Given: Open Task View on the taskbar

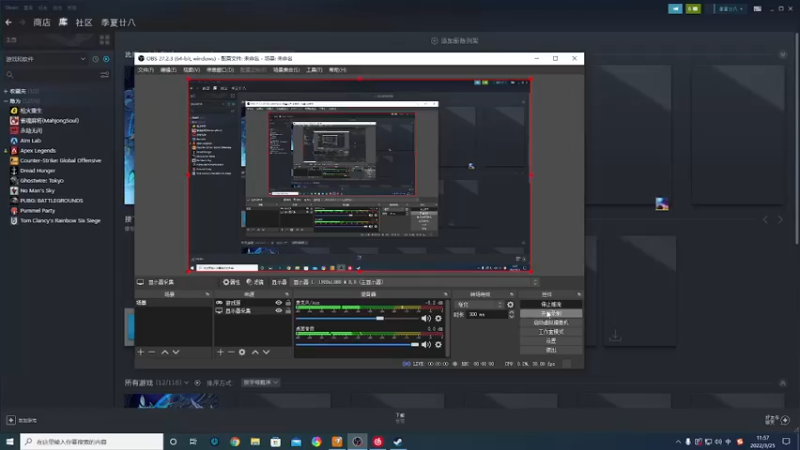Looking at the screenshot, I should (193, 441).
